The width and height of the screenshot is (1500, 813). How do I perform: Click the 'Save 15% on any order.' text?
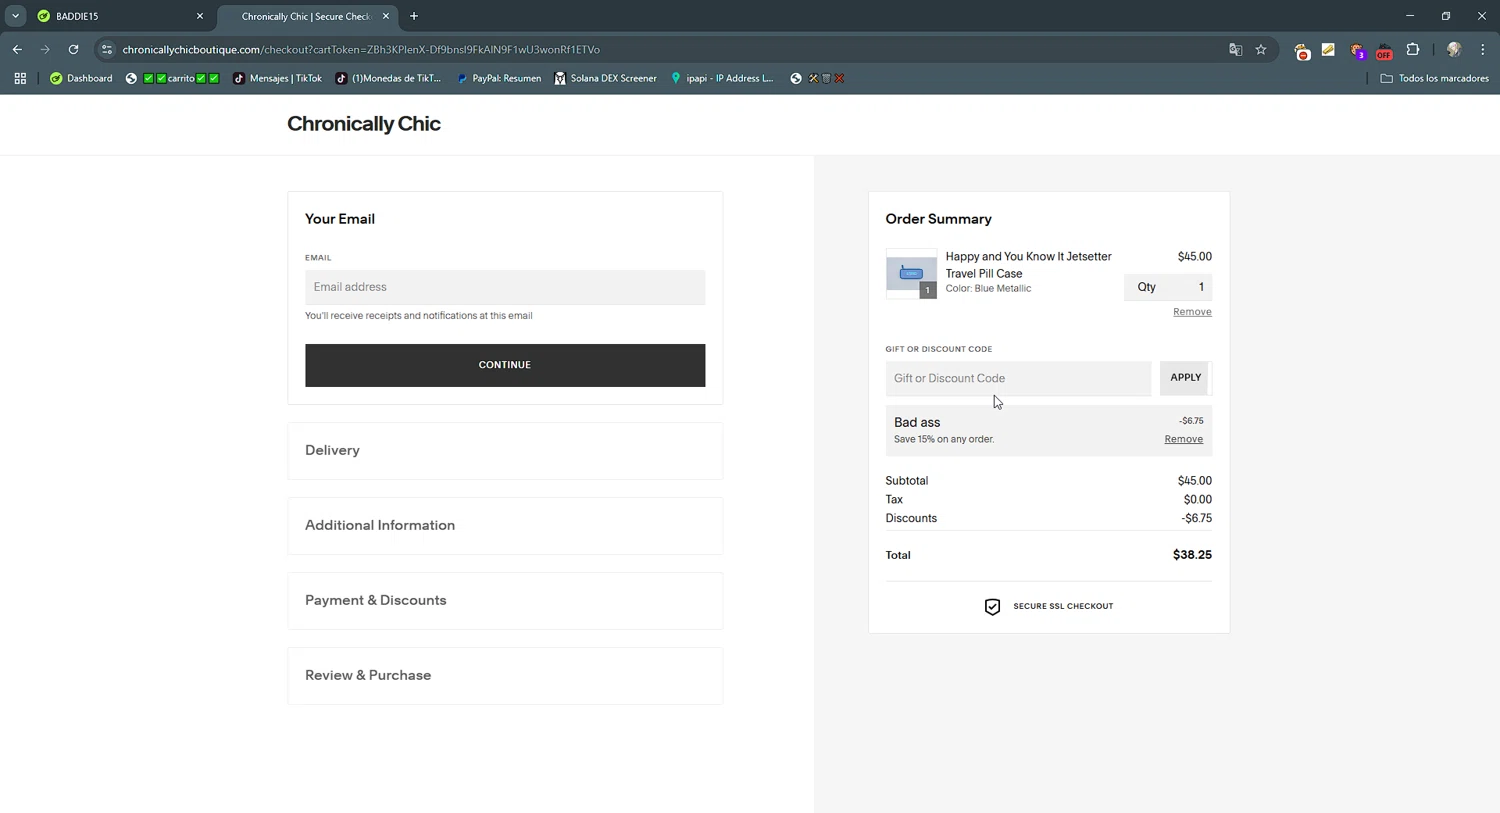click(944, 439)
